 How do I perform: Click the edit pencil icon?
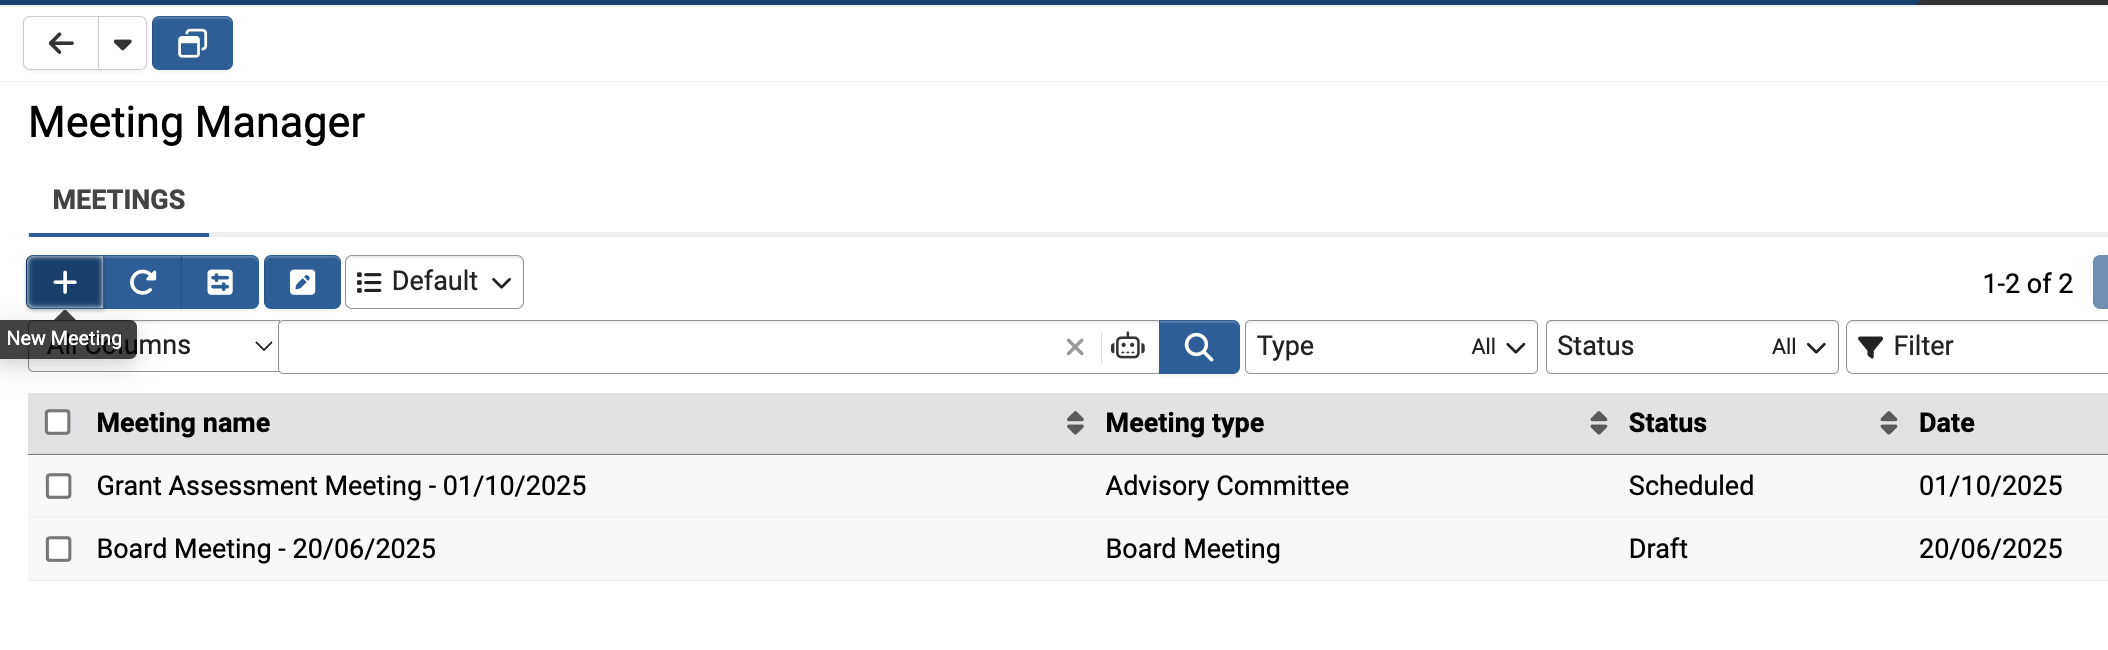pos(302,283)
